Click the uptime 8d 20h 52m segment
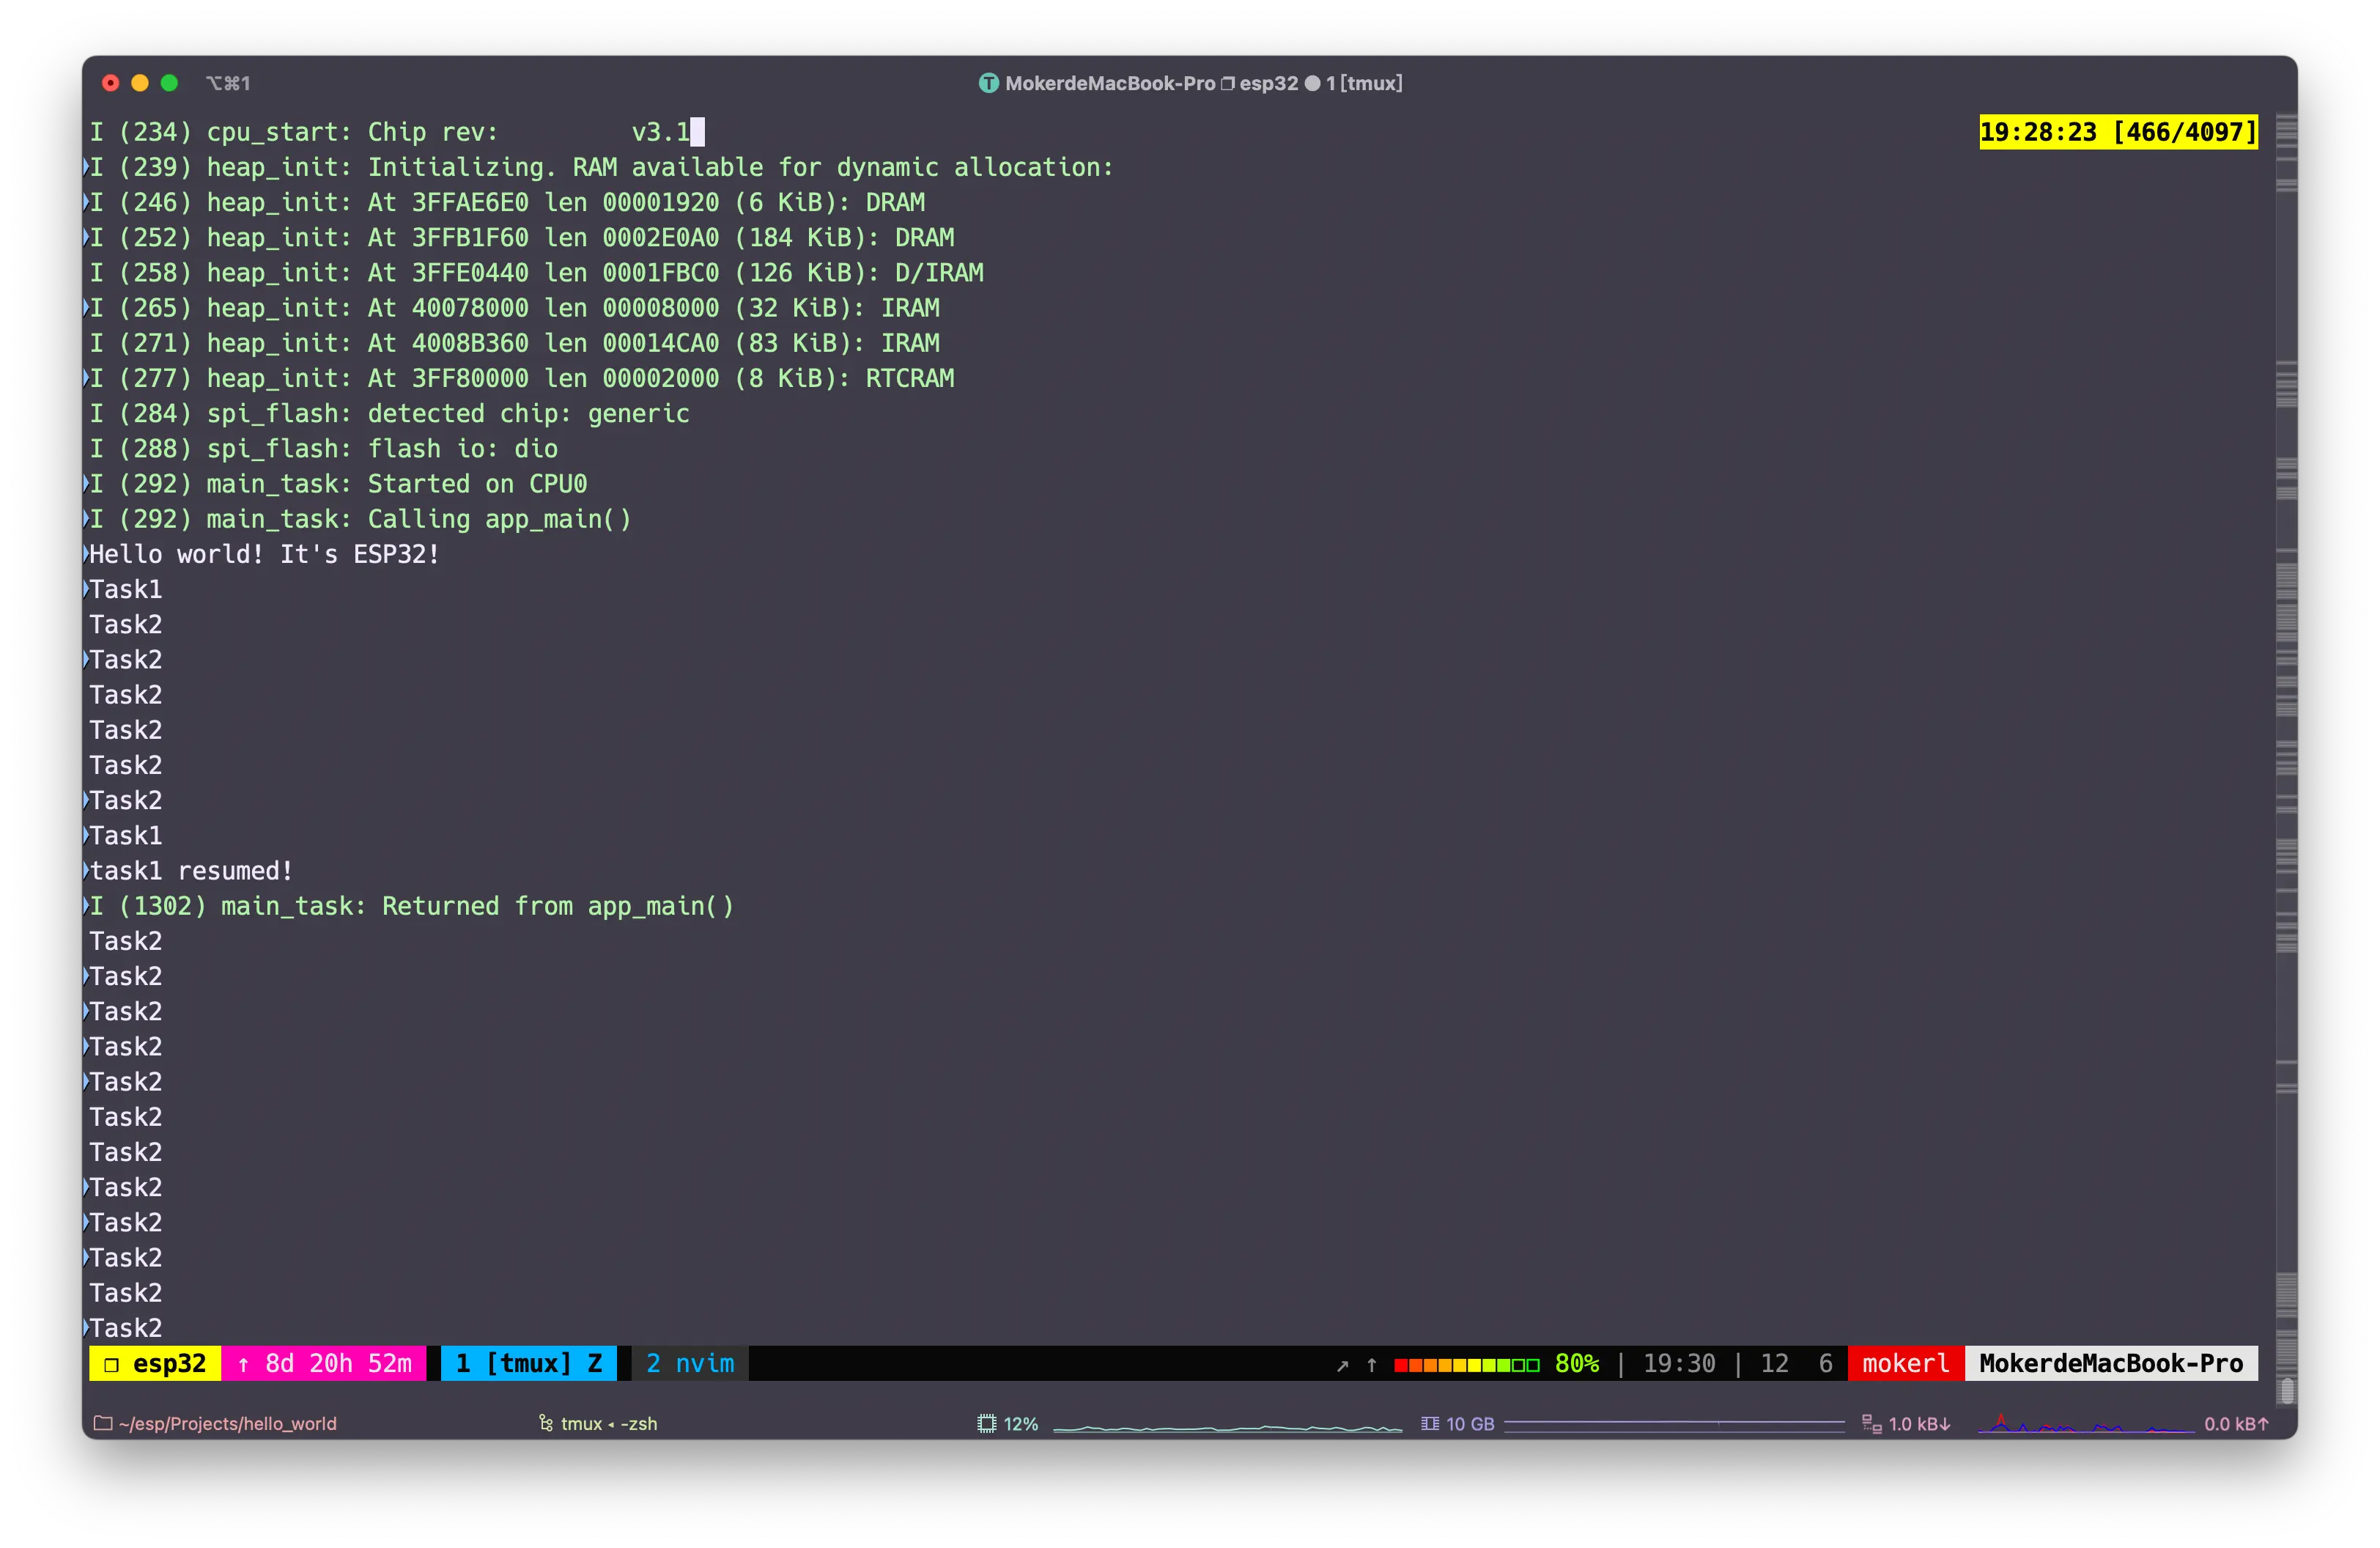Image resolution: width=2380 pixels, height=1548 pixels. click(x=324, y=1363)
